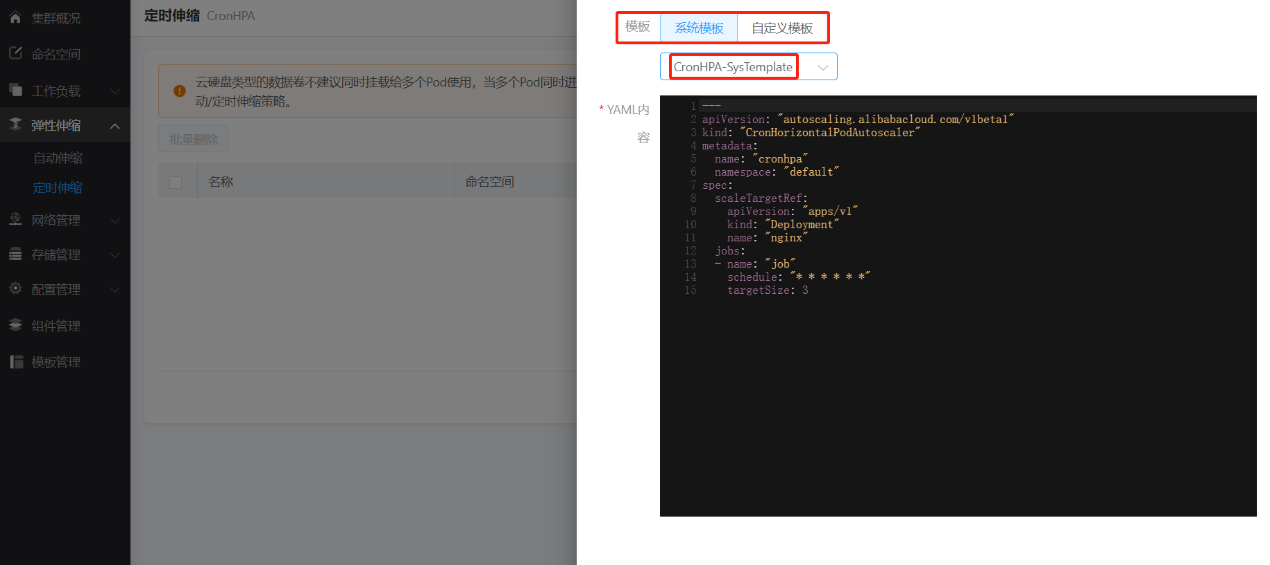Switch to the 自定义模板 tab
This screenshot has width=1270, height=565.
click(782, 28)
